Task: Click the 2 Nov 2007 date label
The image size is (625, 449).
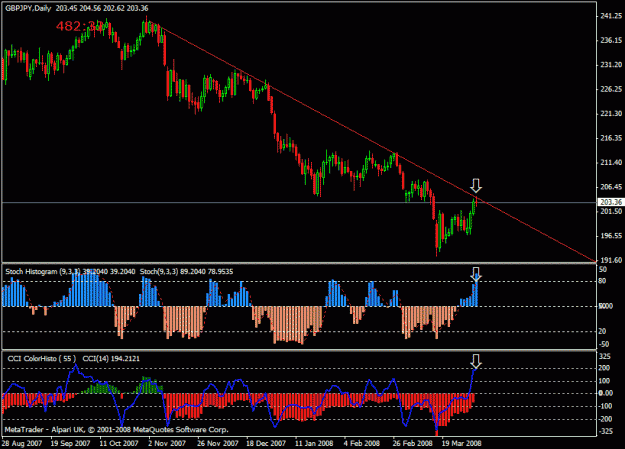Action: point(167,443)
